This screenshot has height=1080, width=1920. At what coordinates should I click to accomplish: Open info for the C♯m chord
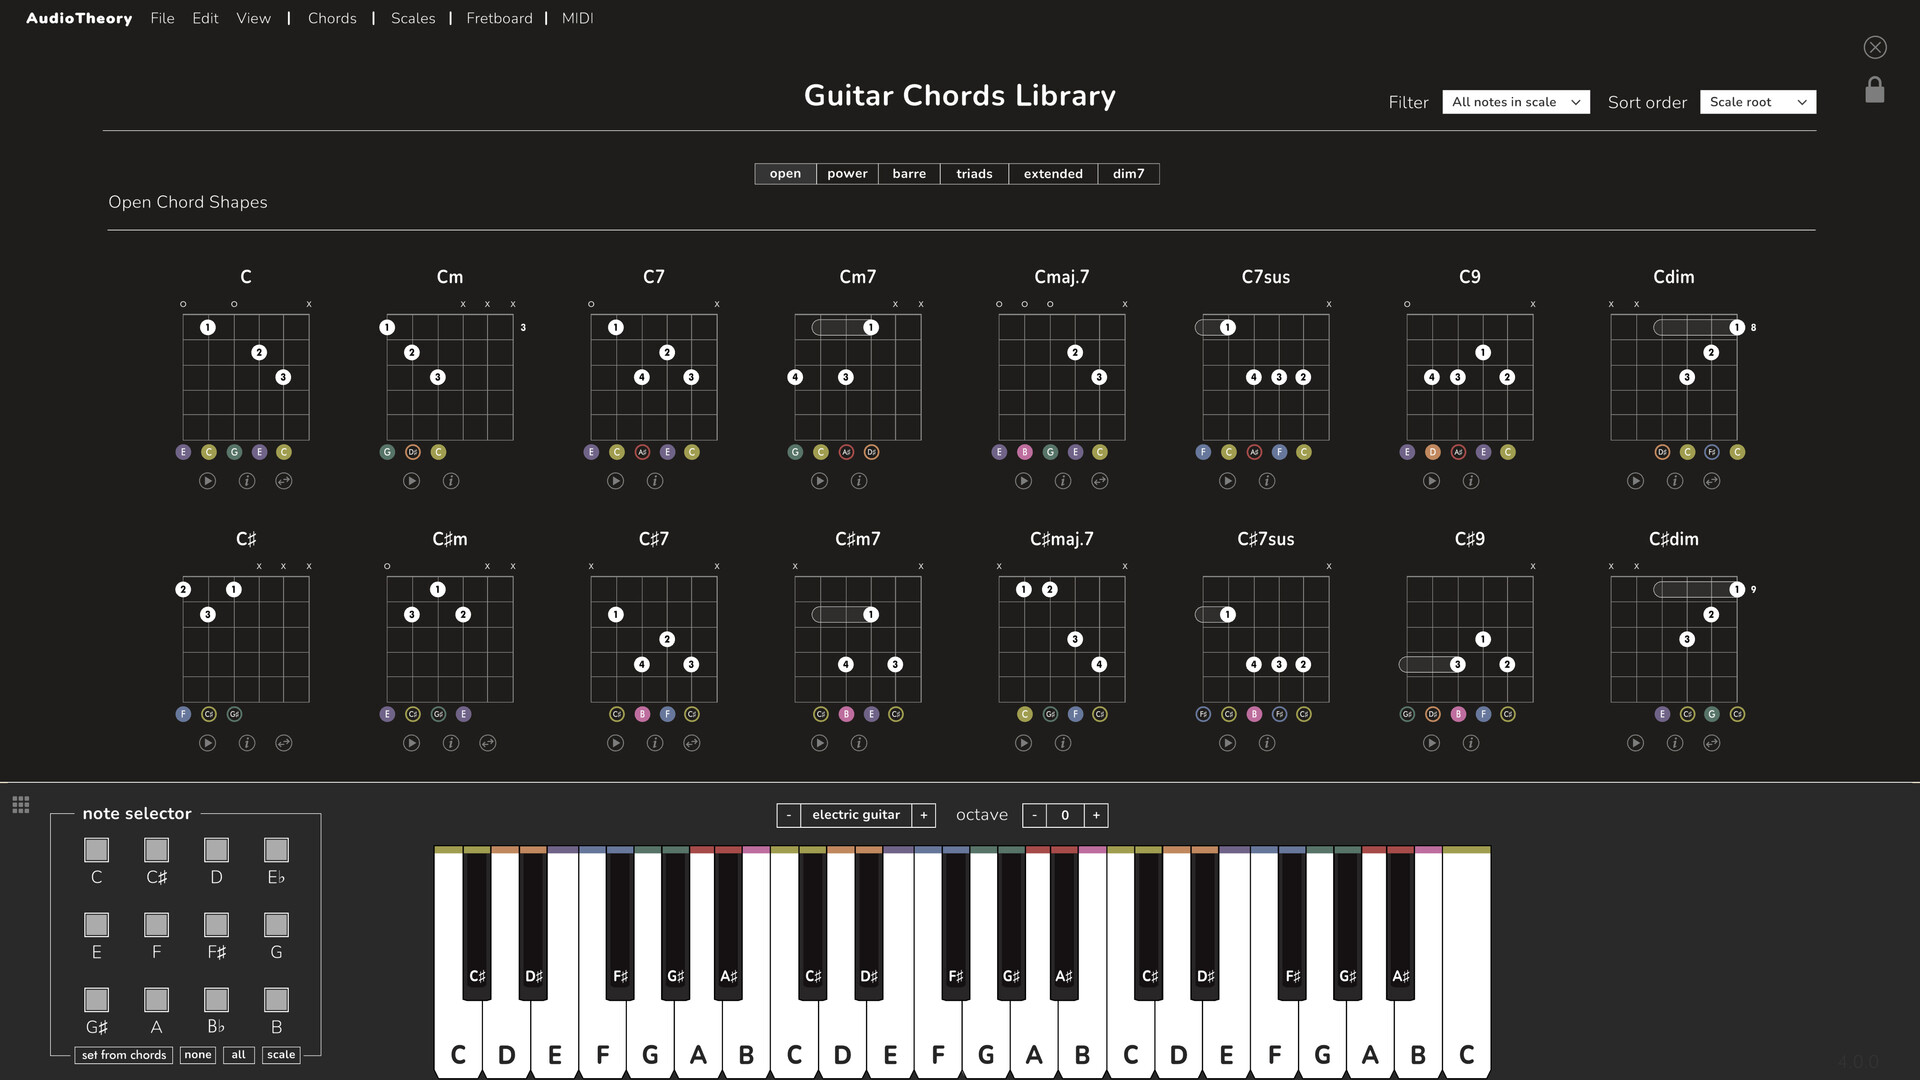[x=451, y=743]
